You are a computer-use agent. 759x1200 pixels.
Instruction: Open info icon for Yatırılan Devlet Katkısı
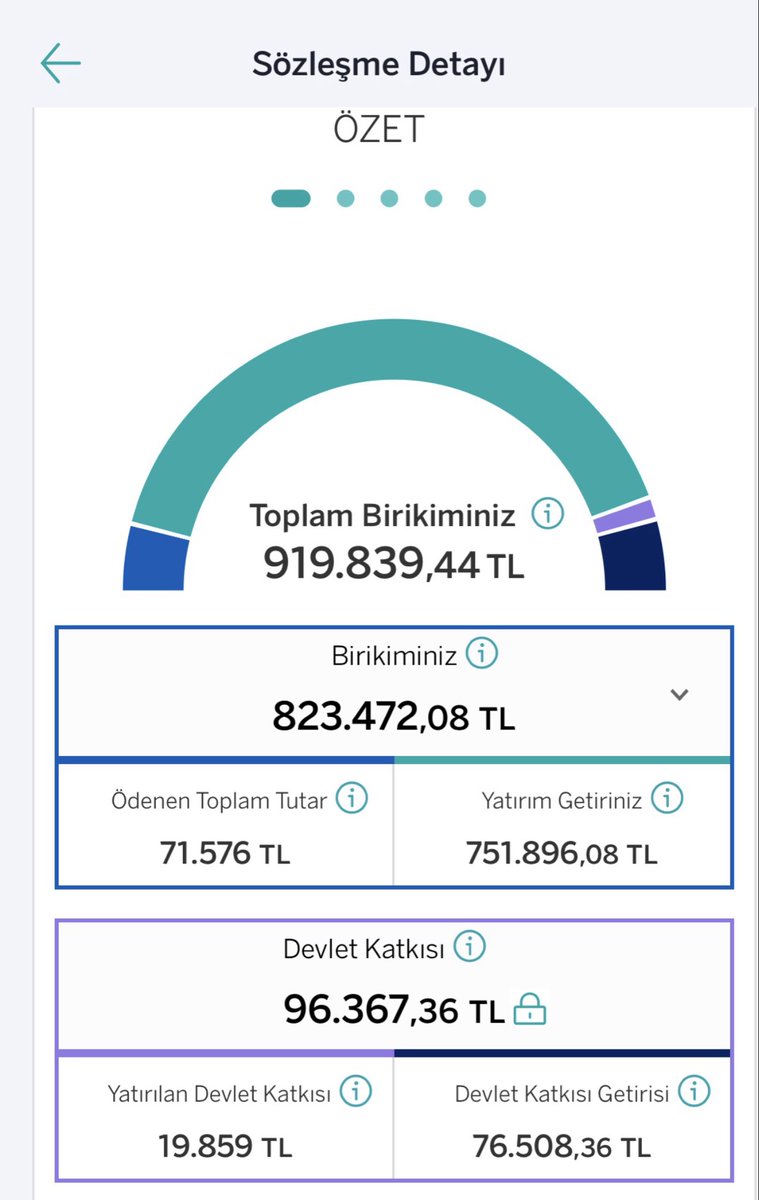click(355, 1092)
